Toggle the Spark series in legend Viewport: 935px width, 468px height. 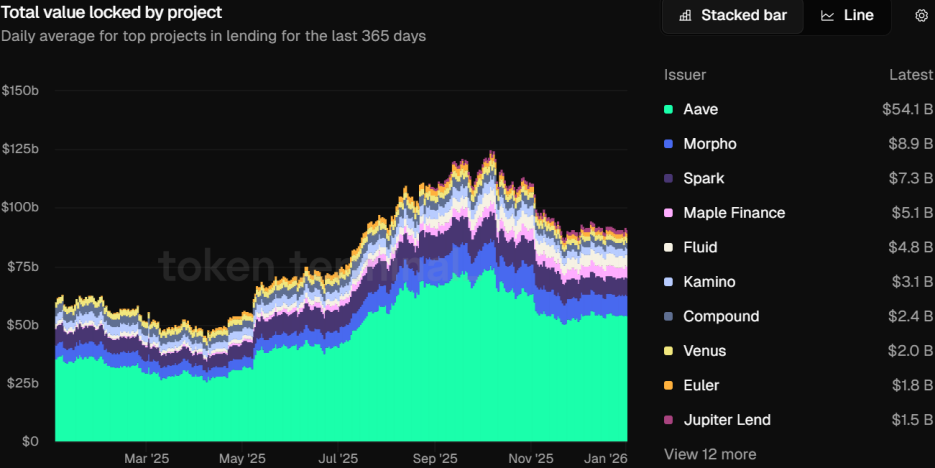703,178
